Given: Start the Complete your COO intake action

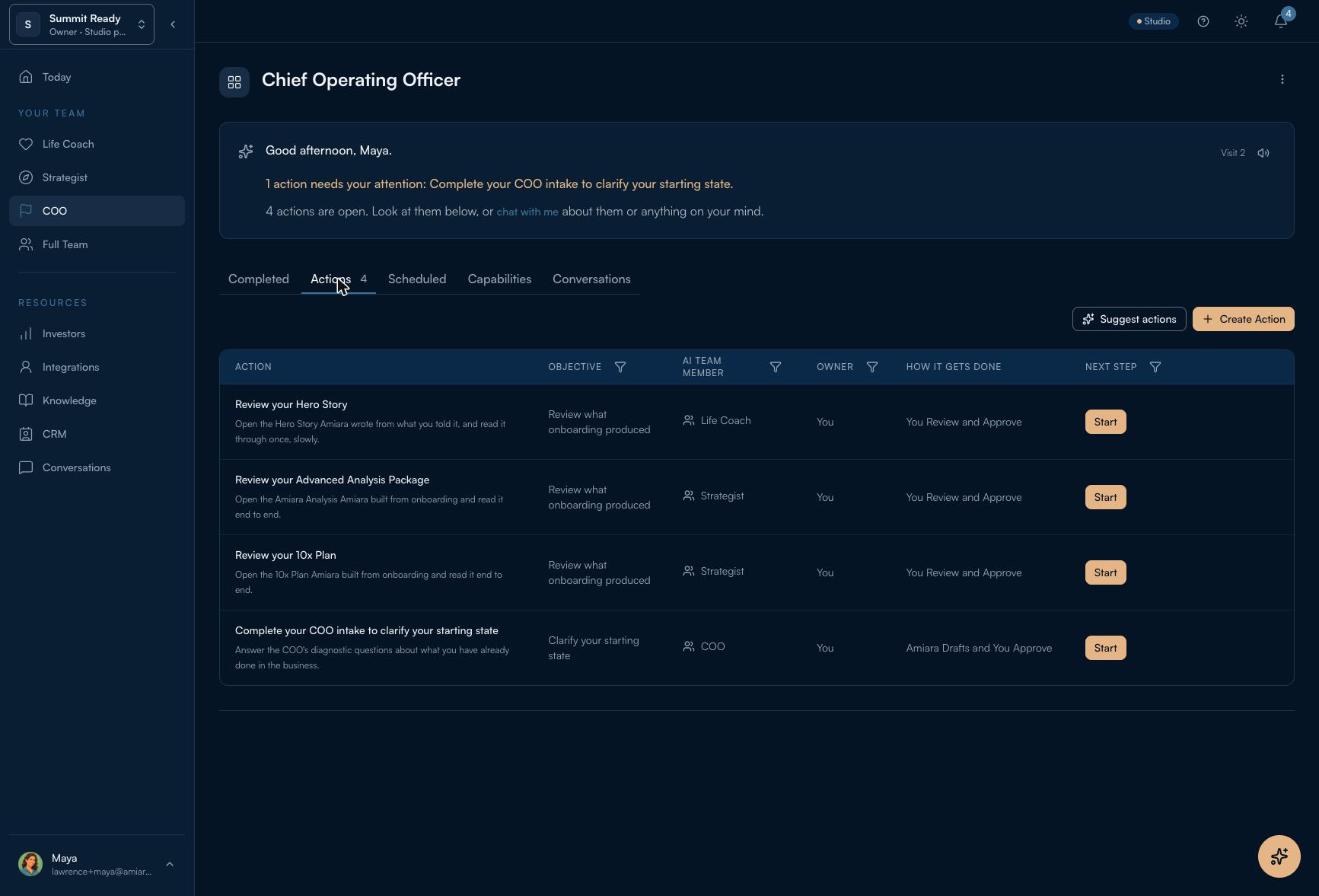Looking at the screenshot, I should [1105, 648].
